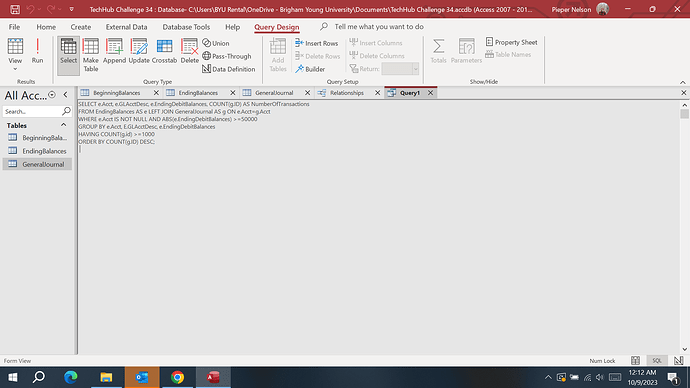Choose the Select query type

tap(69, 55)
